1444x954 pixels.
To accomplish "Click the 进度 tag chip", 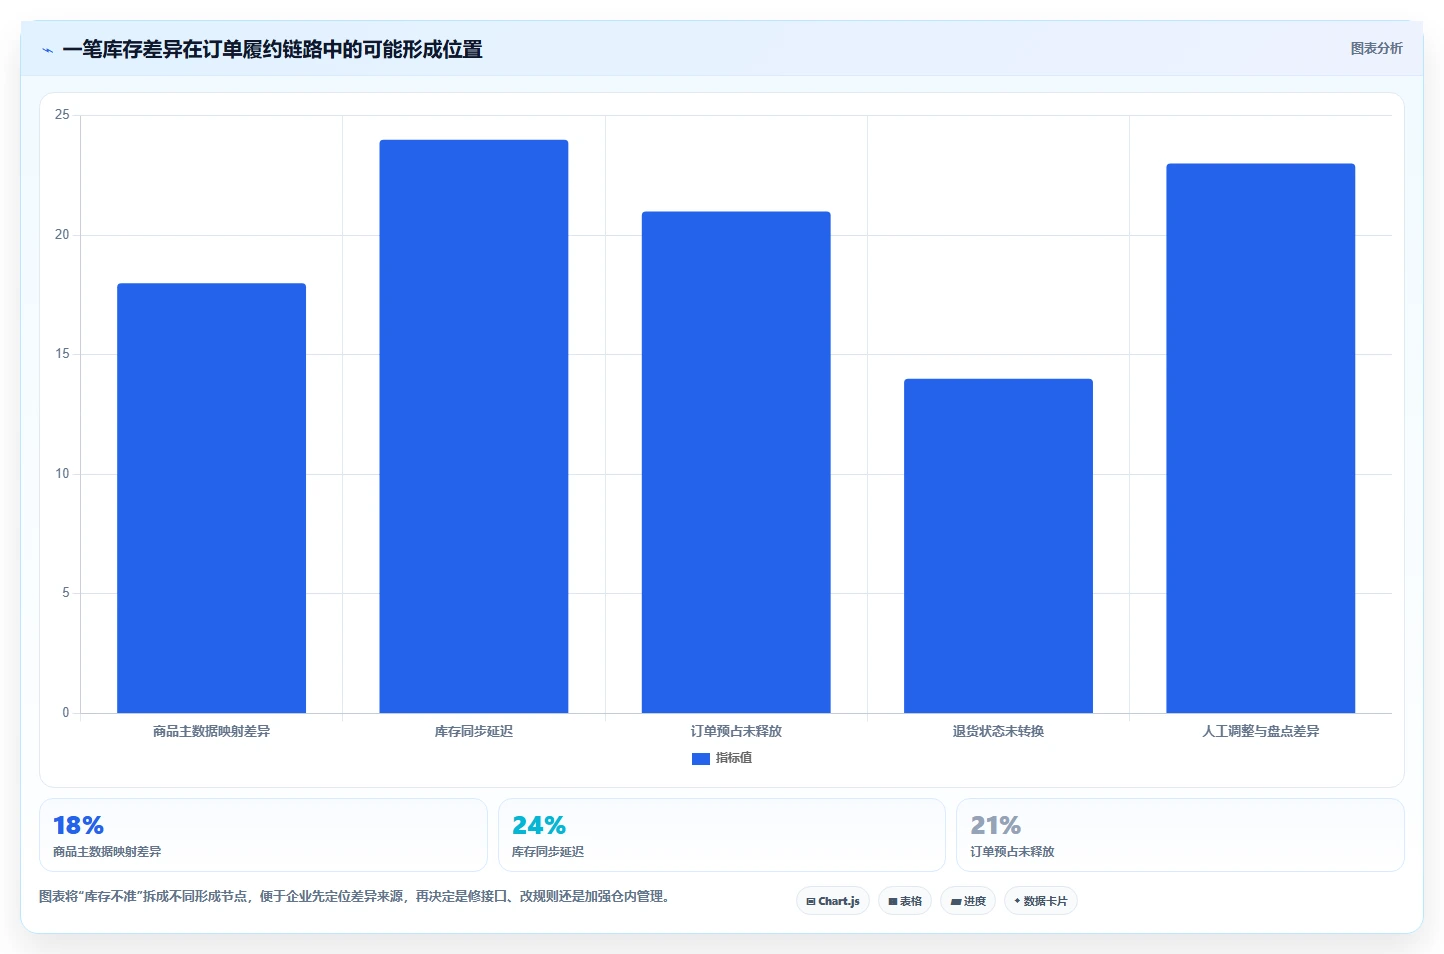I will click(x=968, y=901).
